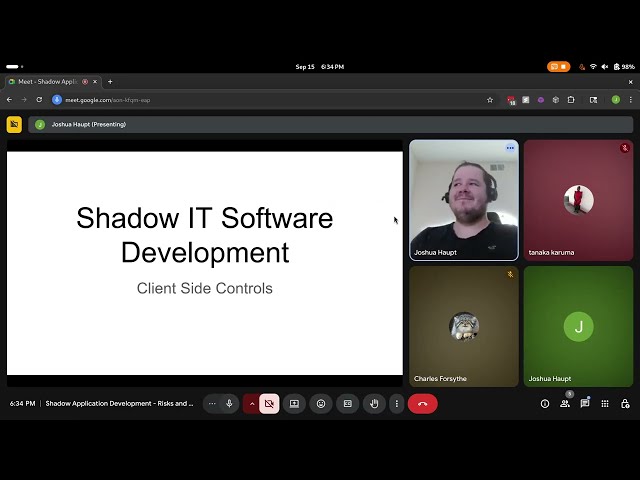This screenshot has height=480, width=640.
Task: Click the orange screen-sharing indicator in top bar
Action: click(x=558, y=67)
